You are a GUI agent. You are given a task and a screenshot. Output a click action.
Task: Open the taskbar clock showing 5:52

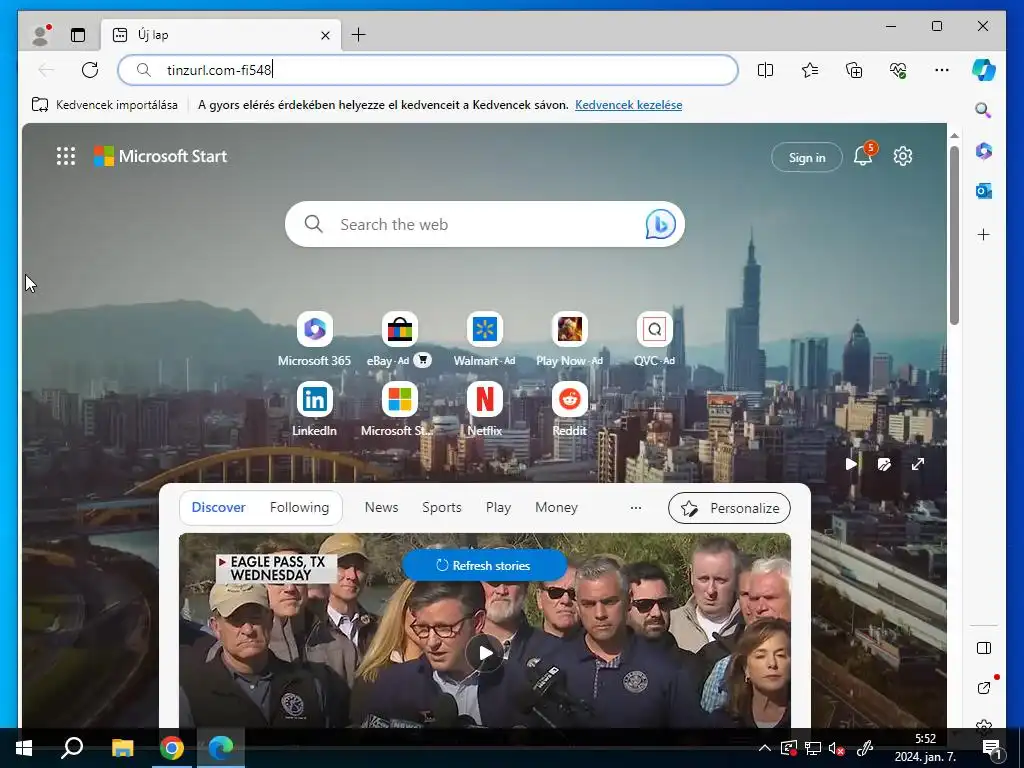pos(925,748)
